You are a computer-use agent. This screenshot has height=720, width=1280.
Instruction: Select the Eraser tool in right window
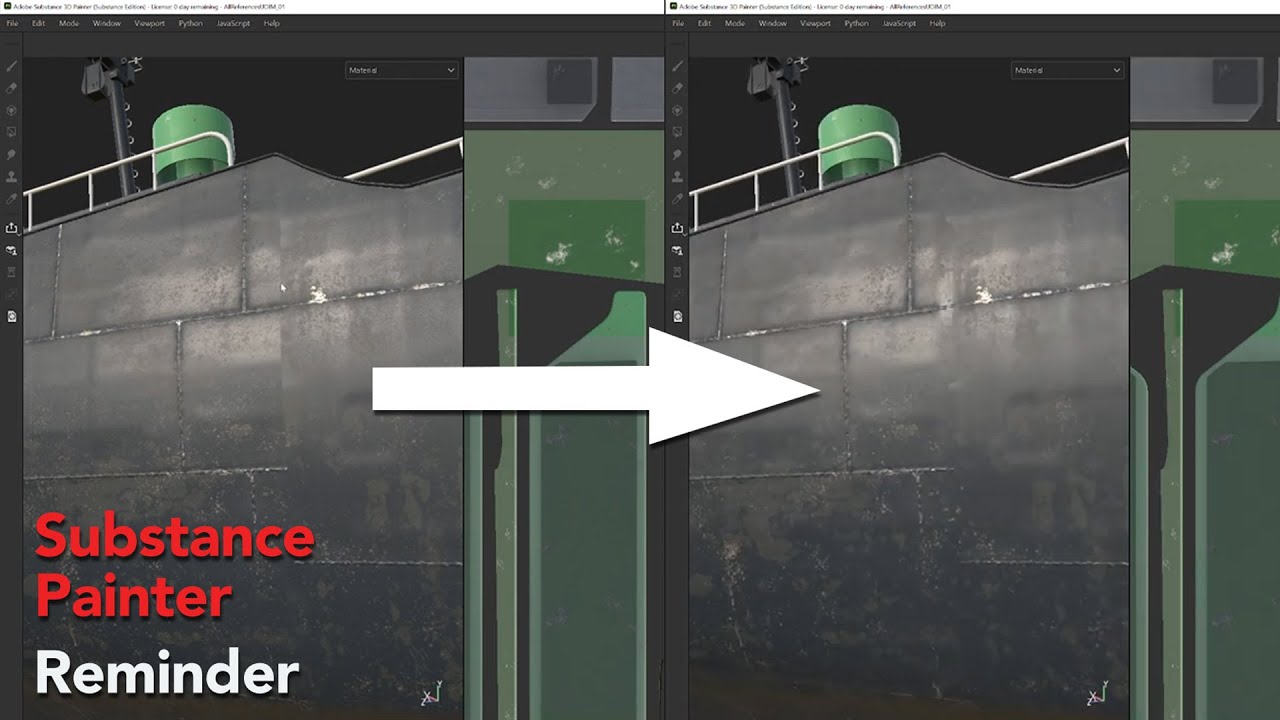coord(678,88)
